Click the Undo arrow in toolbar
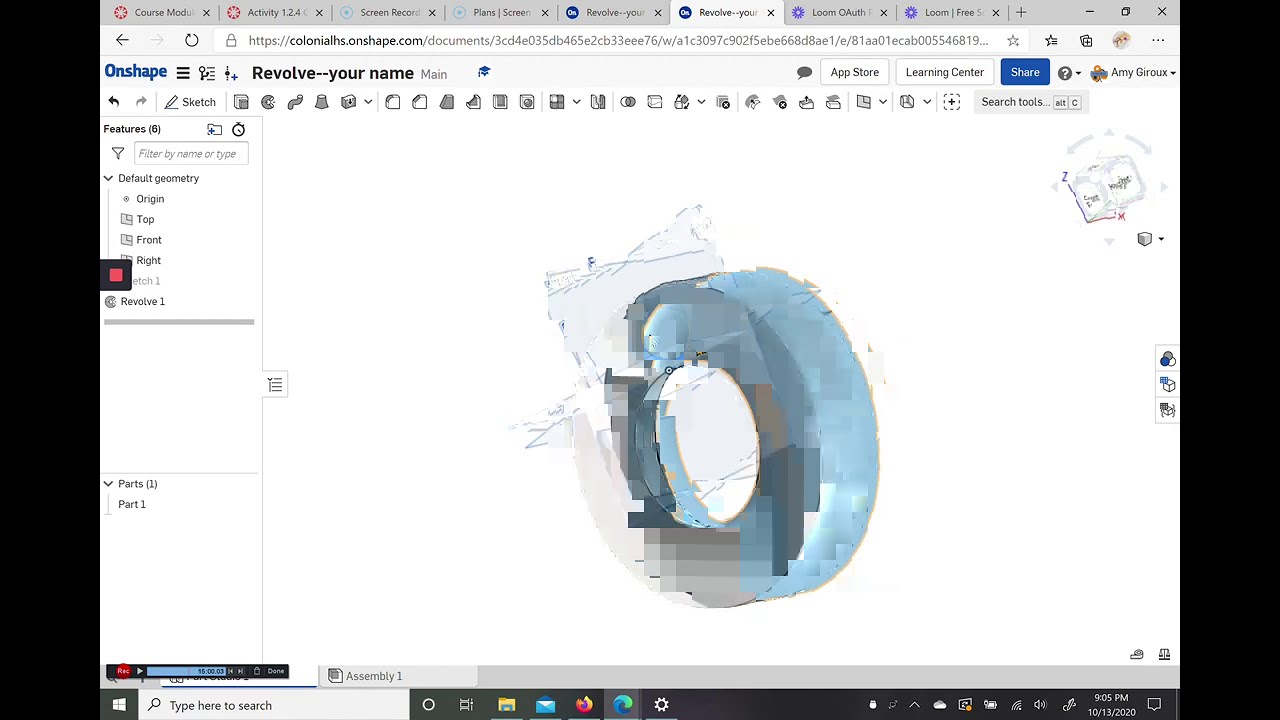This screenshot has height=720, width=1280. (114, 102)
